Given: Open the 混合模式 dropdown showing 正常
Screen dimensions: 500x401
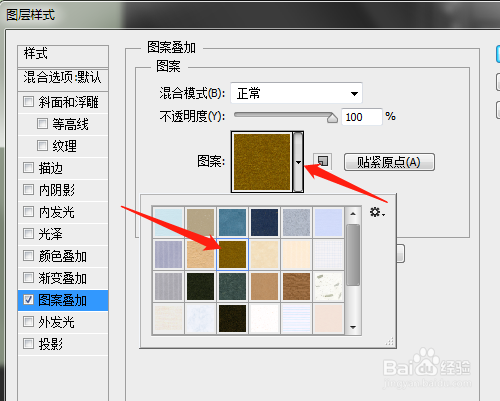Looking at the screenshot, I should [x=296, y=93].
